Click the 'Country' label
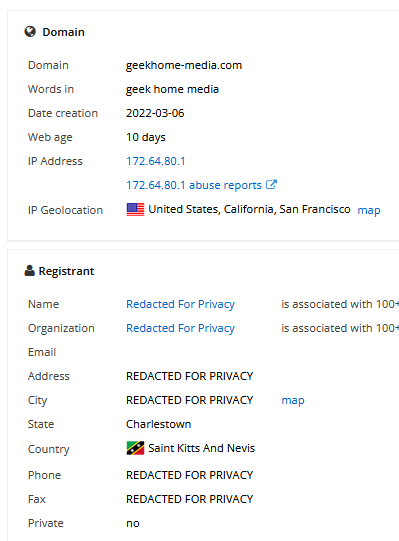This screenshot has height=541, width=399. [49, 449]
